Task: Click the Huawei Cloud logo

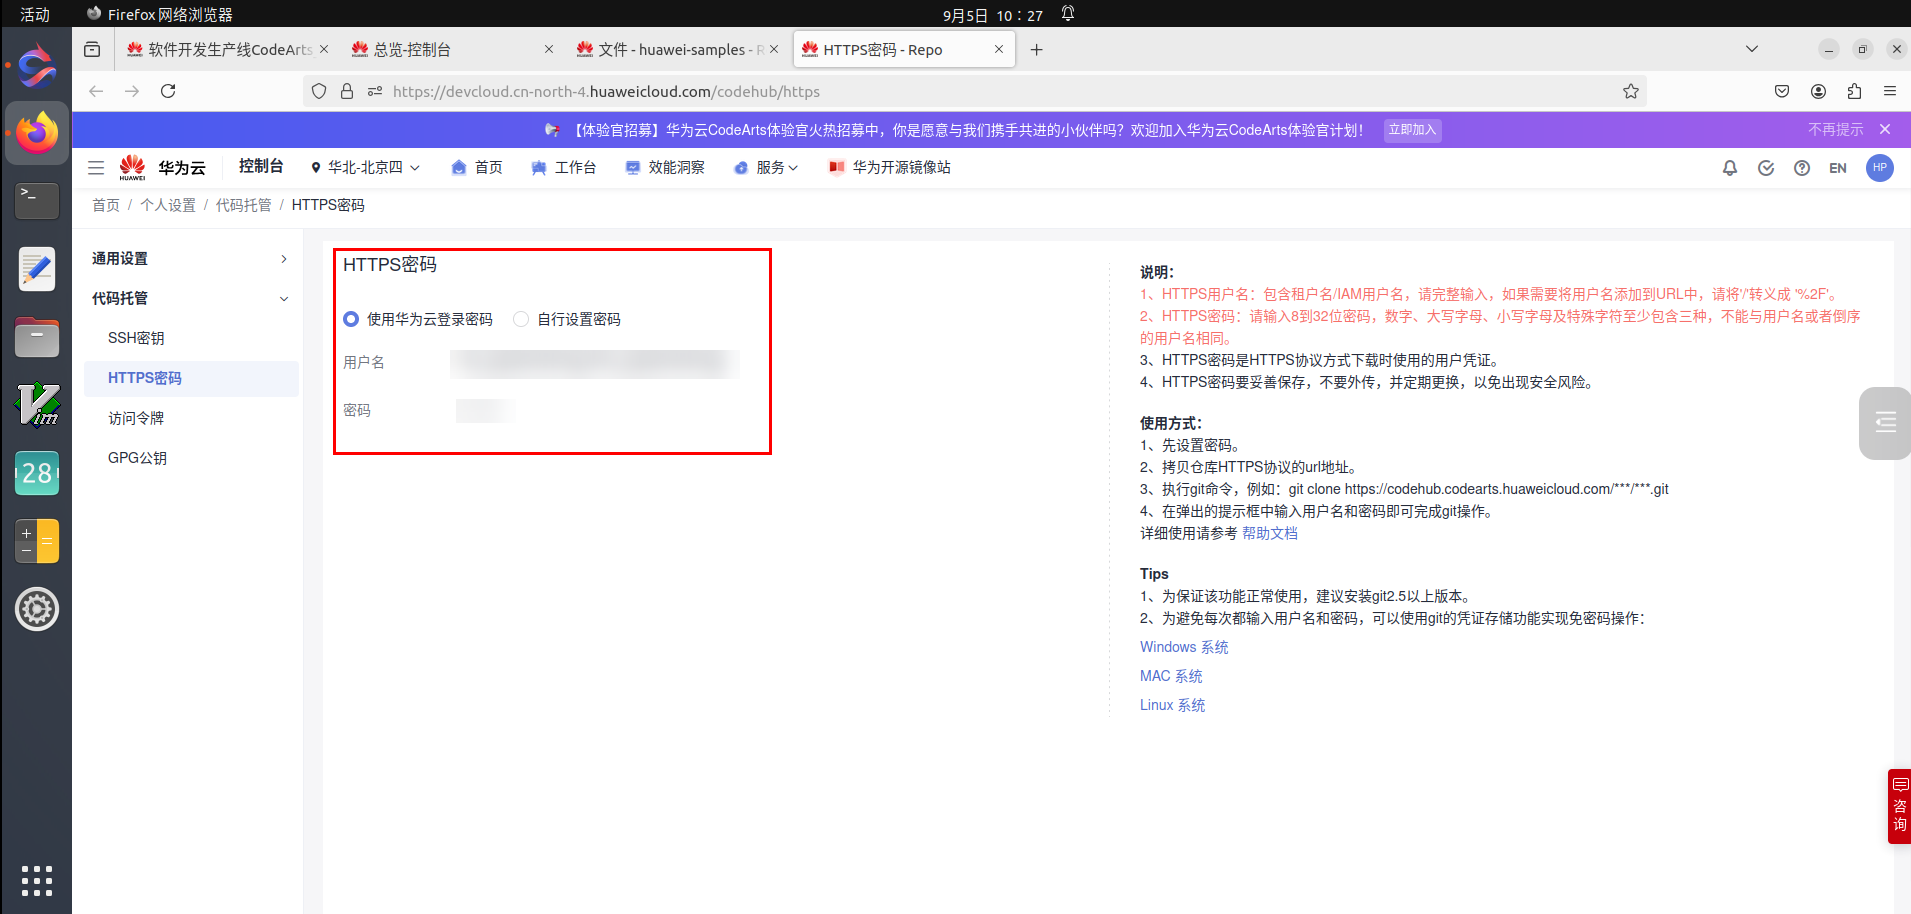Action: point(162,168)
